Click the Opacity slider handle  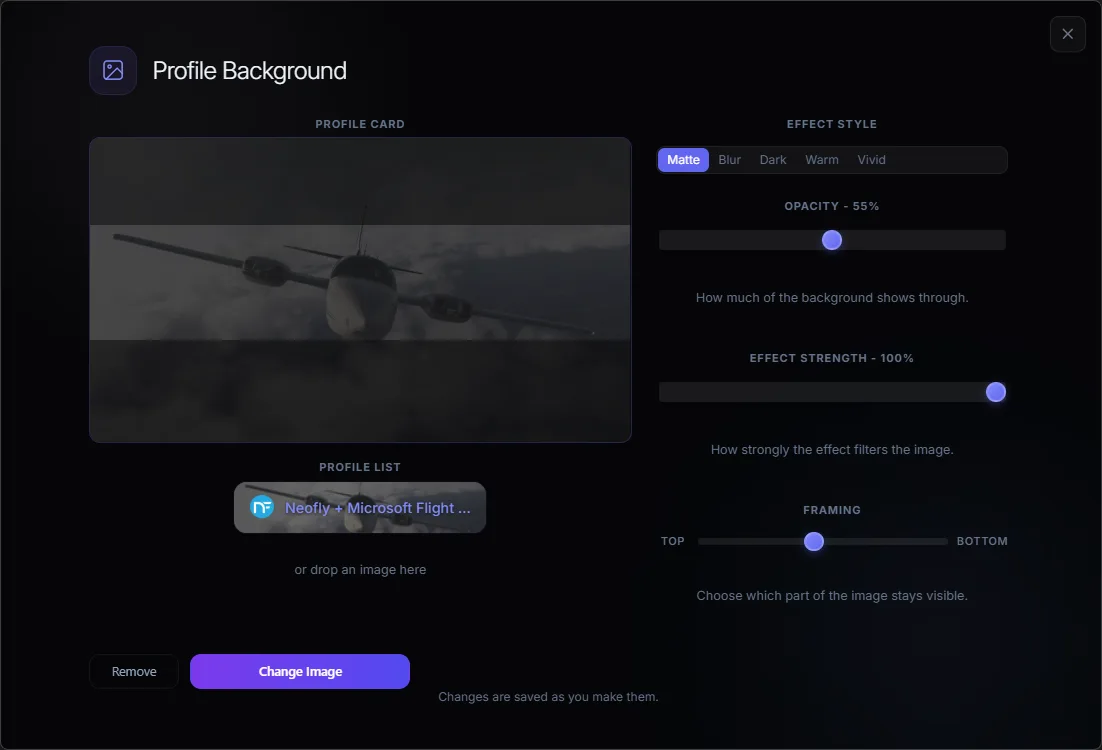(x=832, y=240)
